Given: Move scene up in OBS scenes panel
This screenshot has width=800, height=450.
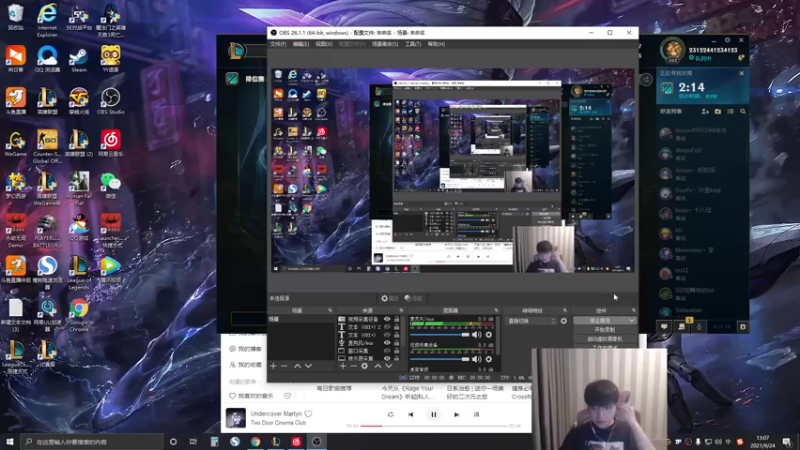Looking at the screenshot, I should click(x=297, y=366).
